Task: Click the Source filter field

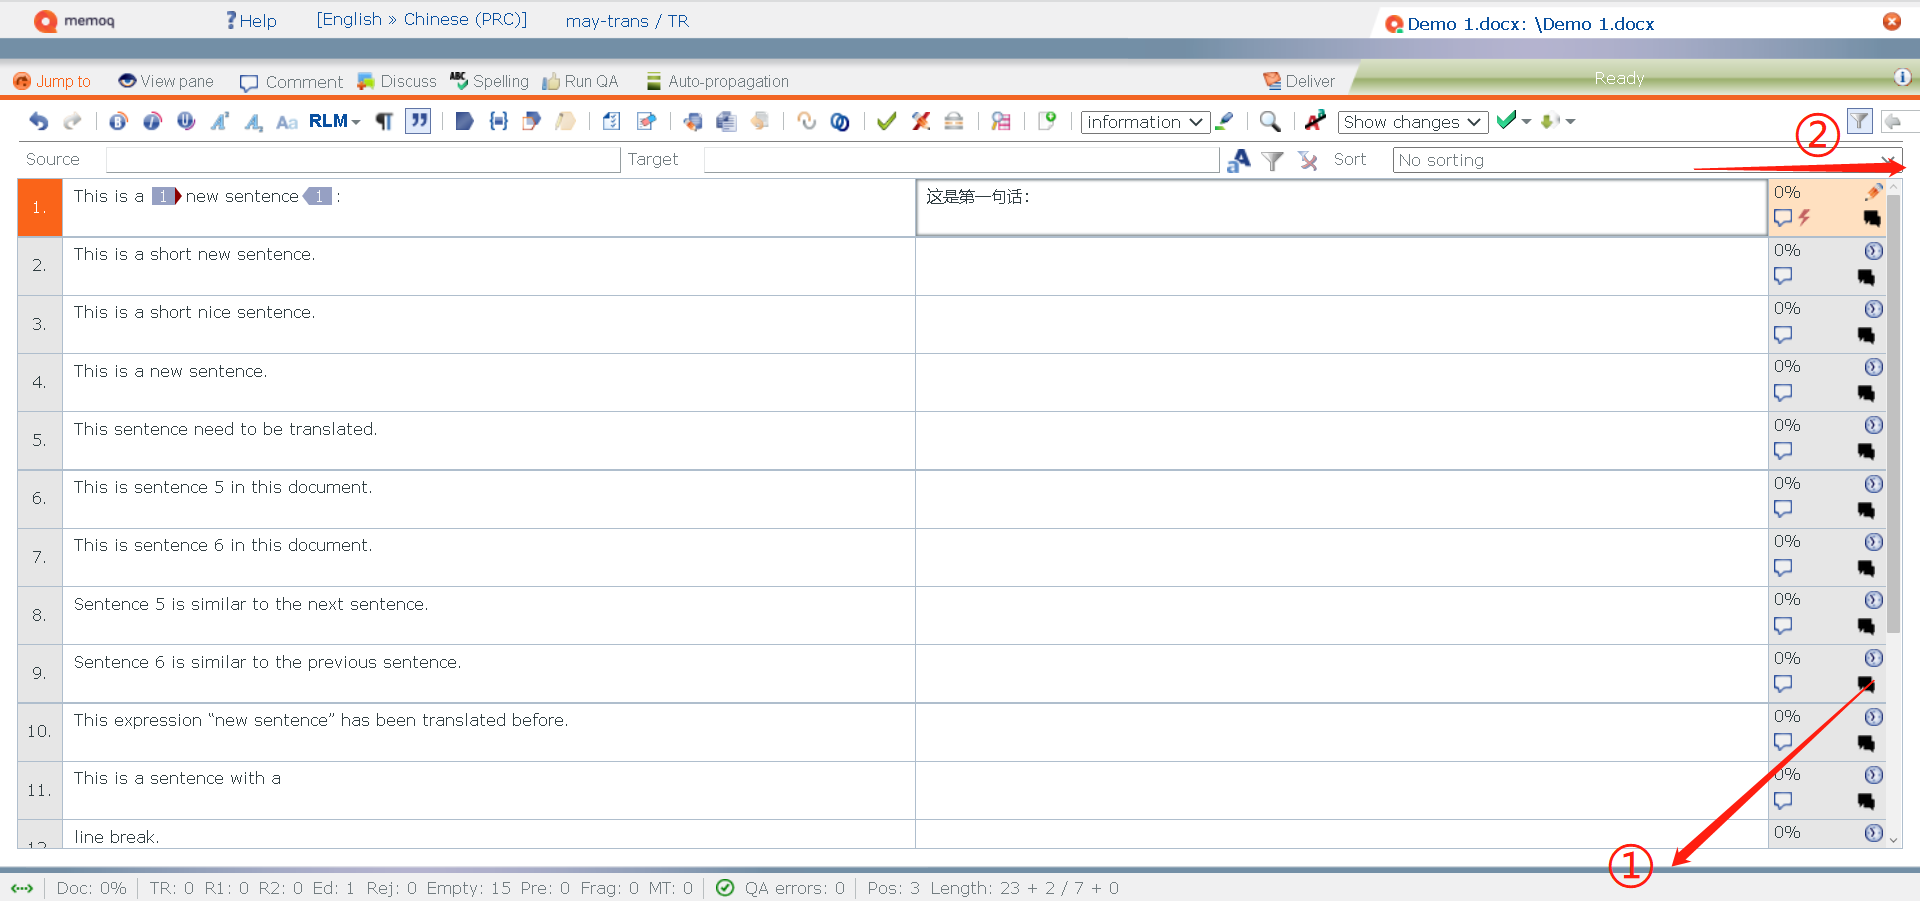Action: [363, 160]
